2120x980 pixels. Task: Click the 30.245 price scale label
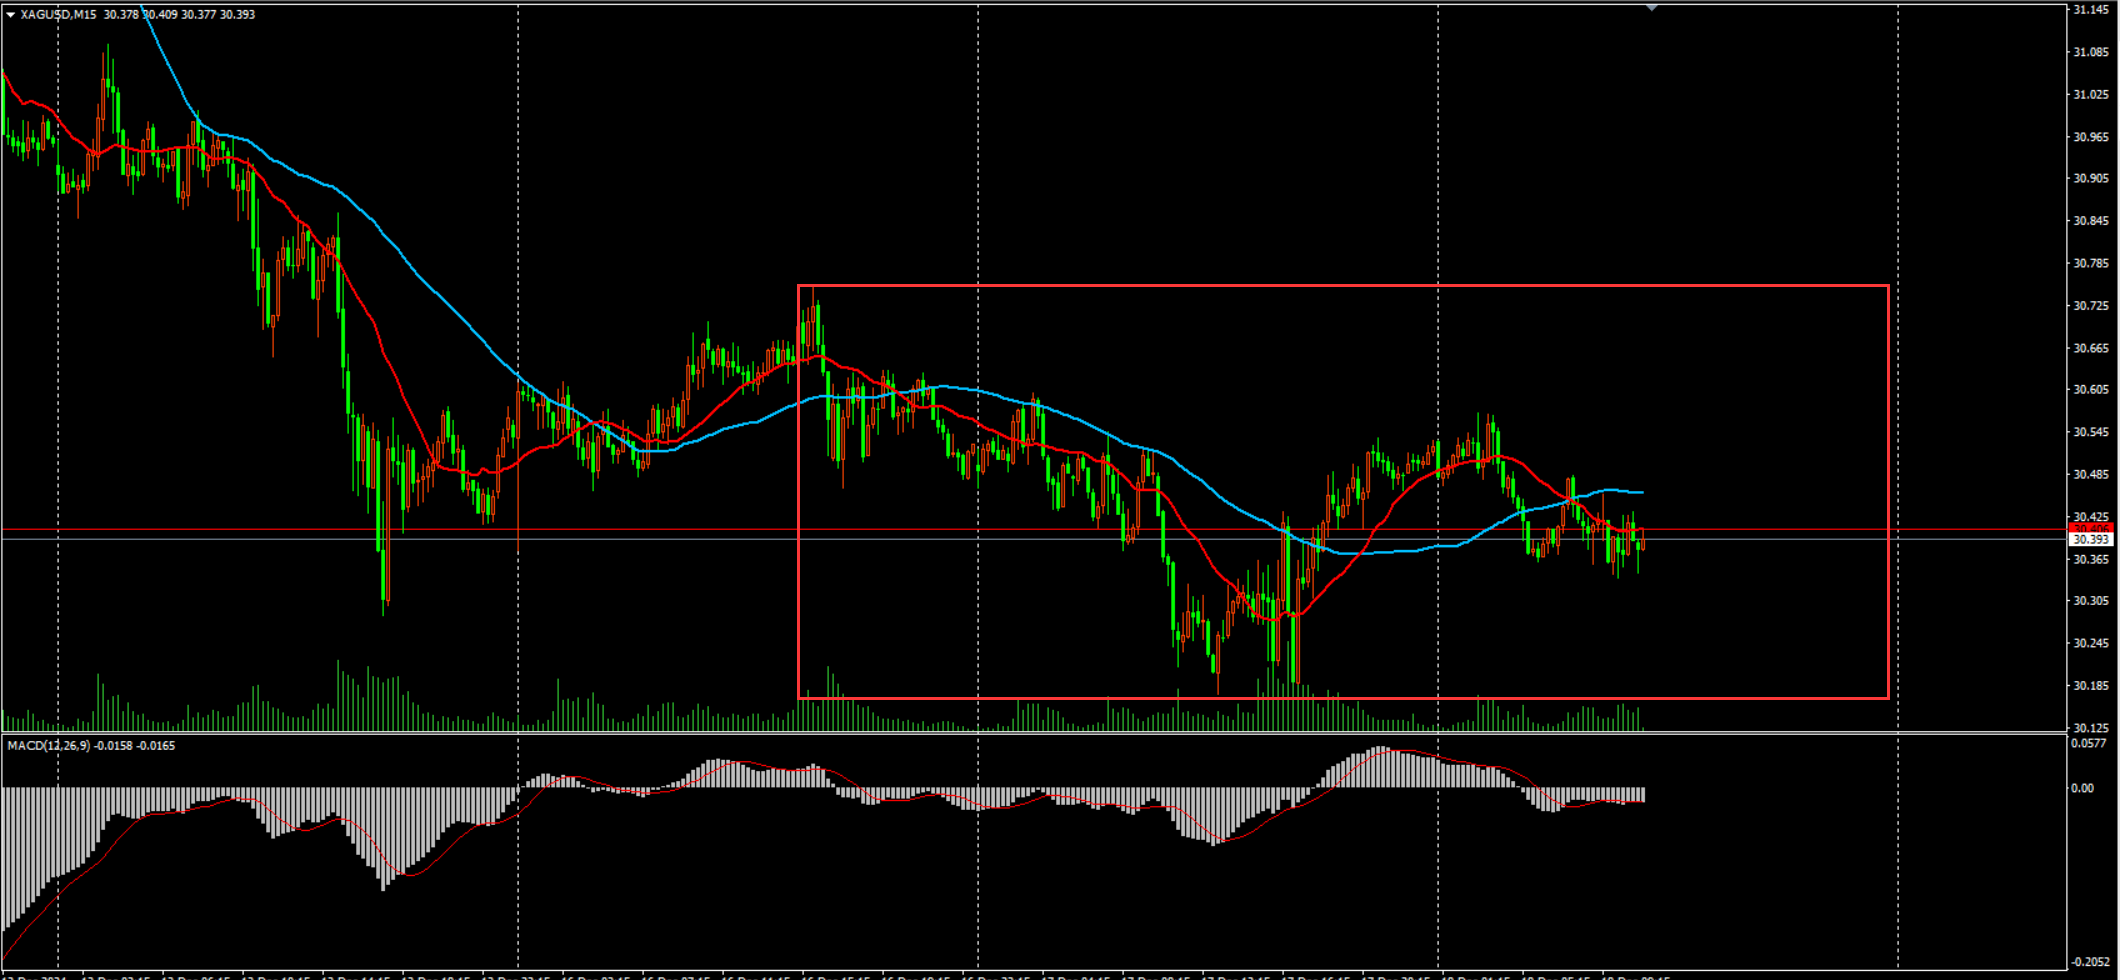pyautogui.click(x=2091, y=643)
